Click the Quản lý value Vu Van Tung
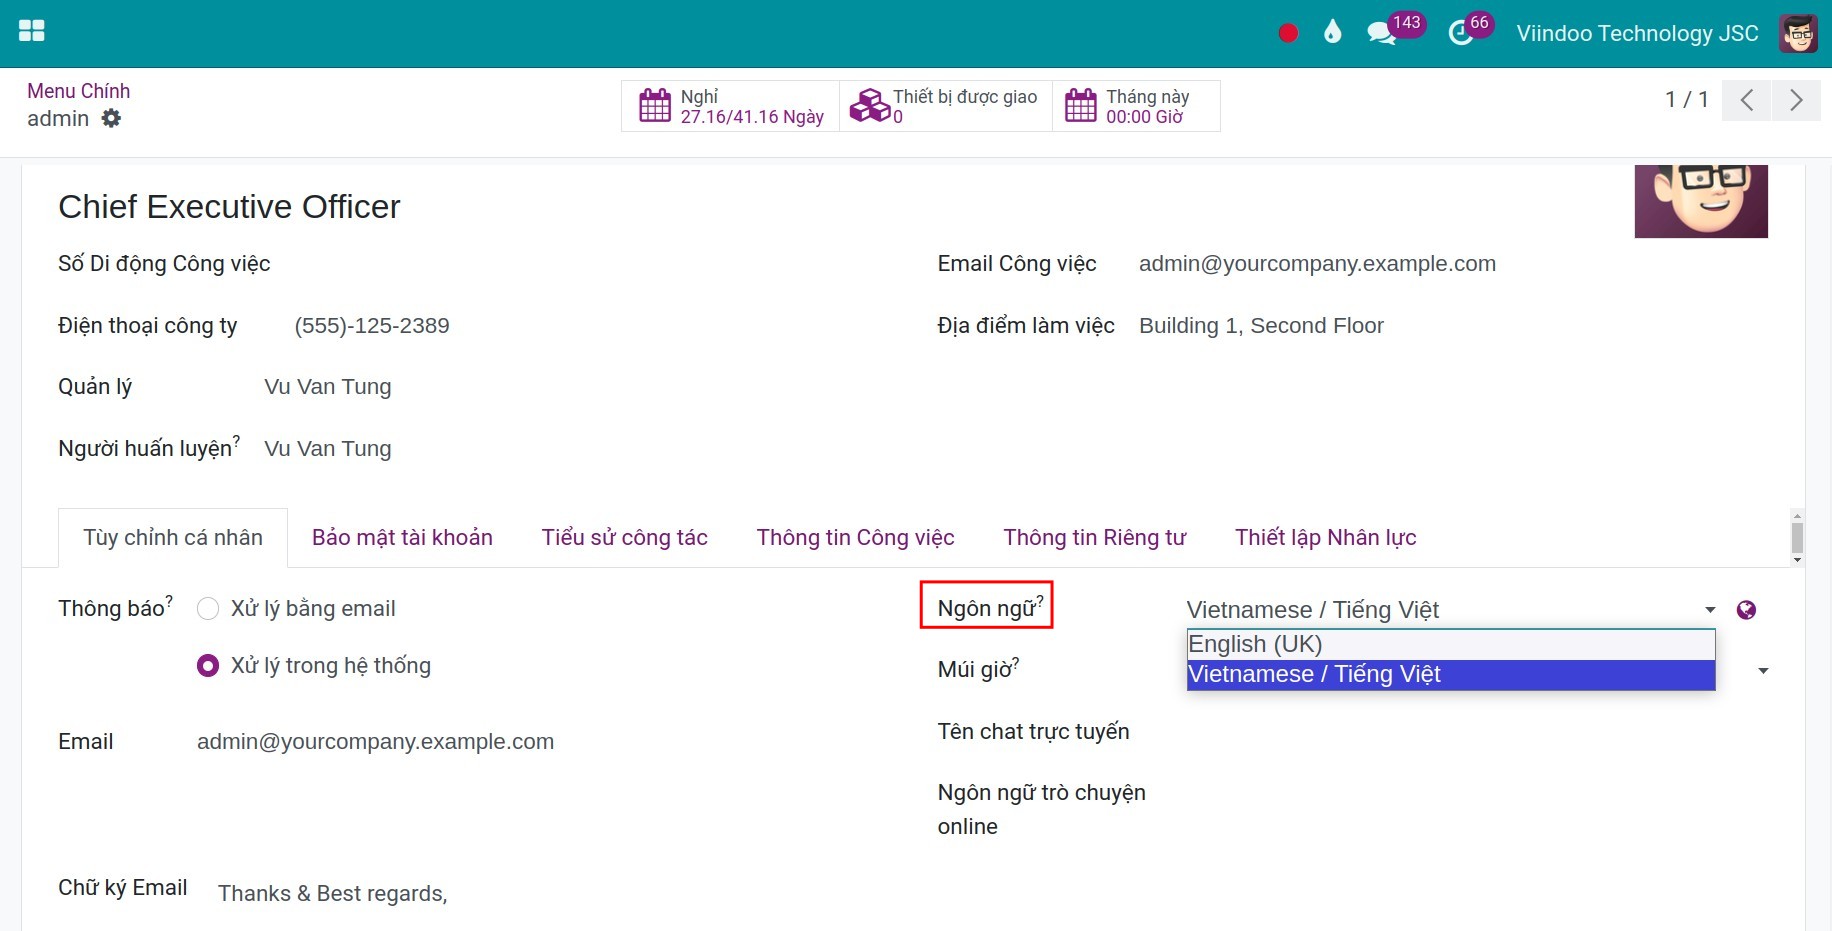This screenshot has width=1832, height=931. [328, 387]
